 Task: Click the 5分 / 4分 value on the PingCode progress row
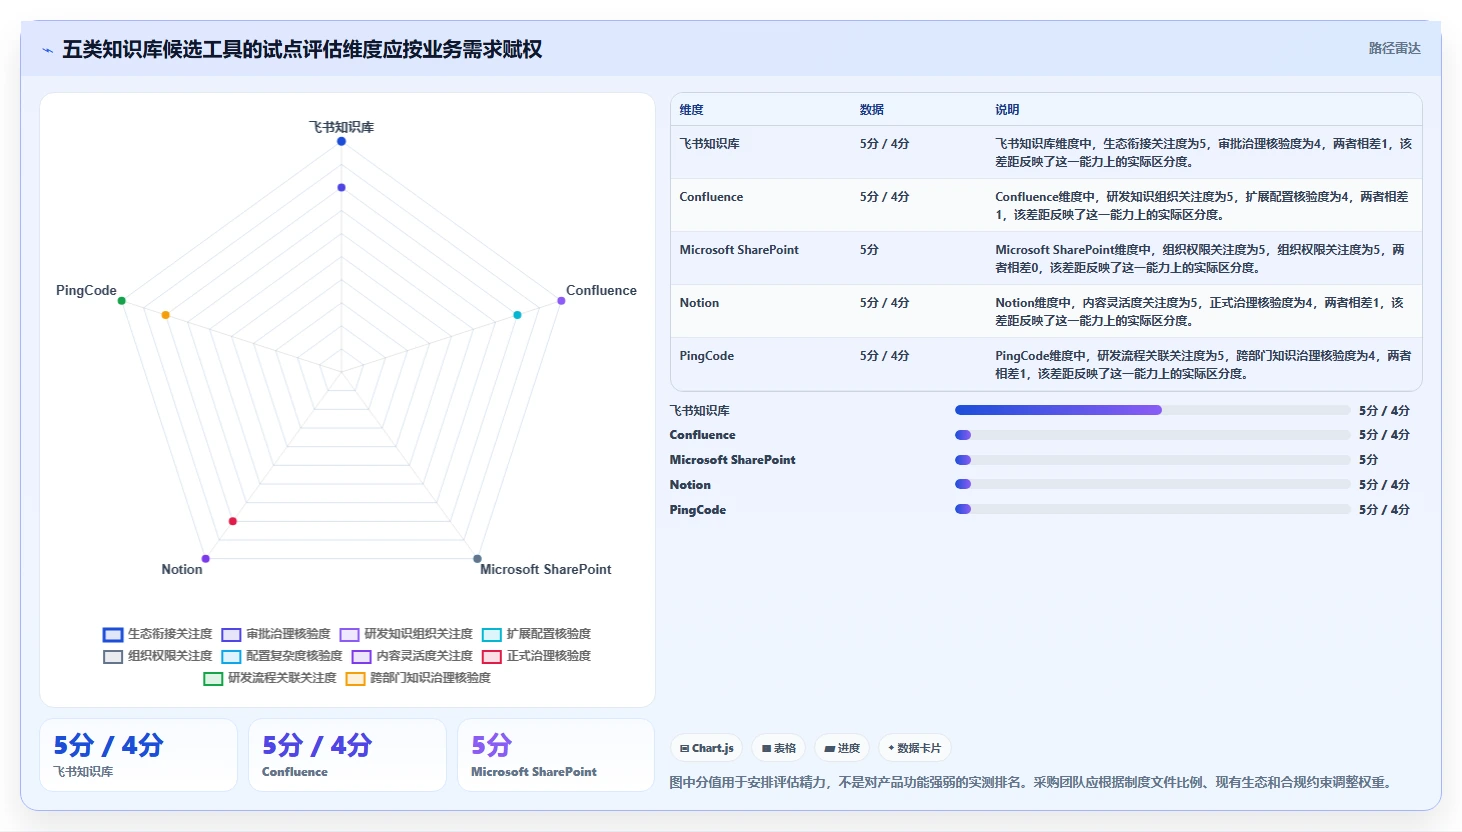click(x=1384, y=509)
